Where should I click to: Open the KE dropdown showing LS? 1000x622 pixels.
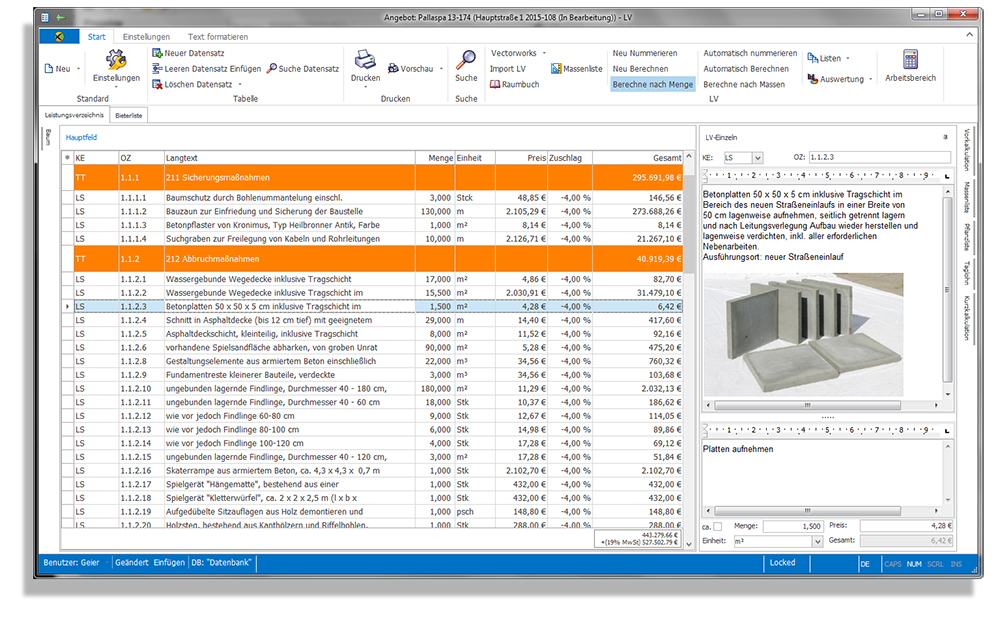coord(756,158)
